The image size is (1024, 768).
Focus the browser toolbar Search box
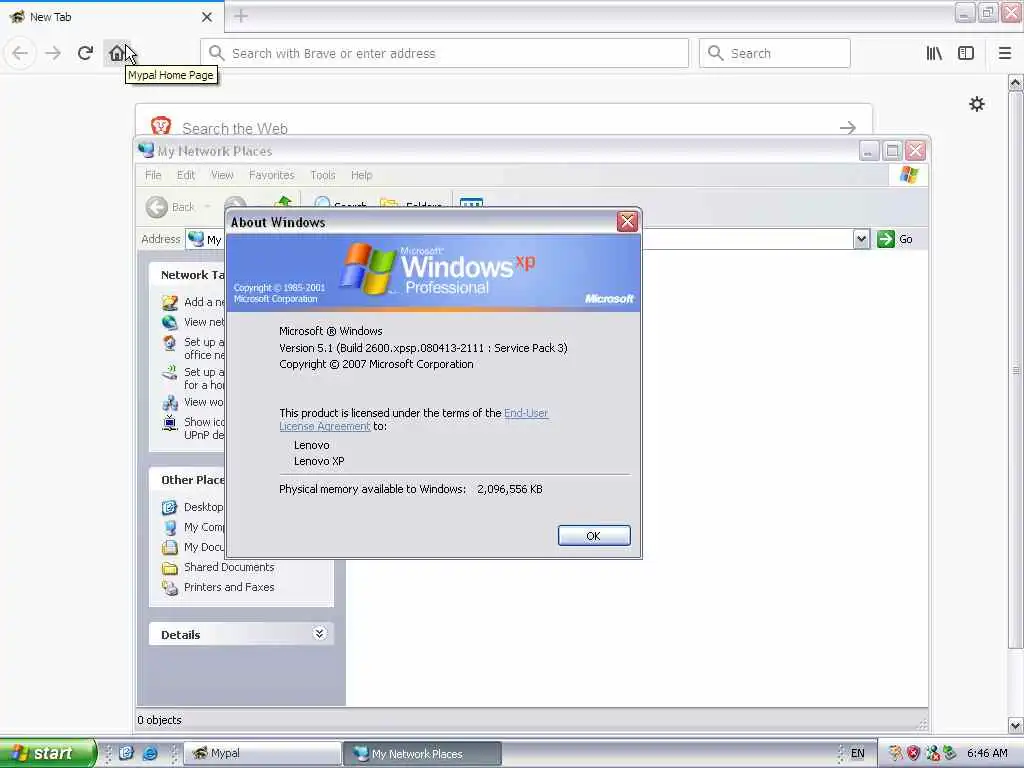pyautogui.click(x=775, y=53)
